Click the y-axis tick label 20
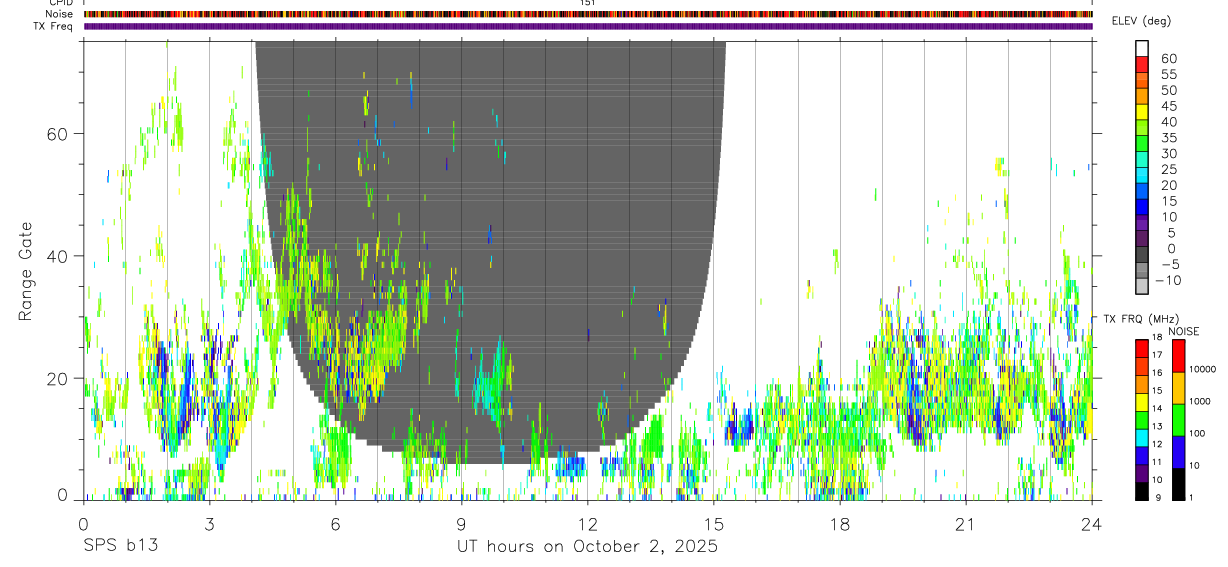The height and width of the screenshot is (567, 1228). point(58,378)
